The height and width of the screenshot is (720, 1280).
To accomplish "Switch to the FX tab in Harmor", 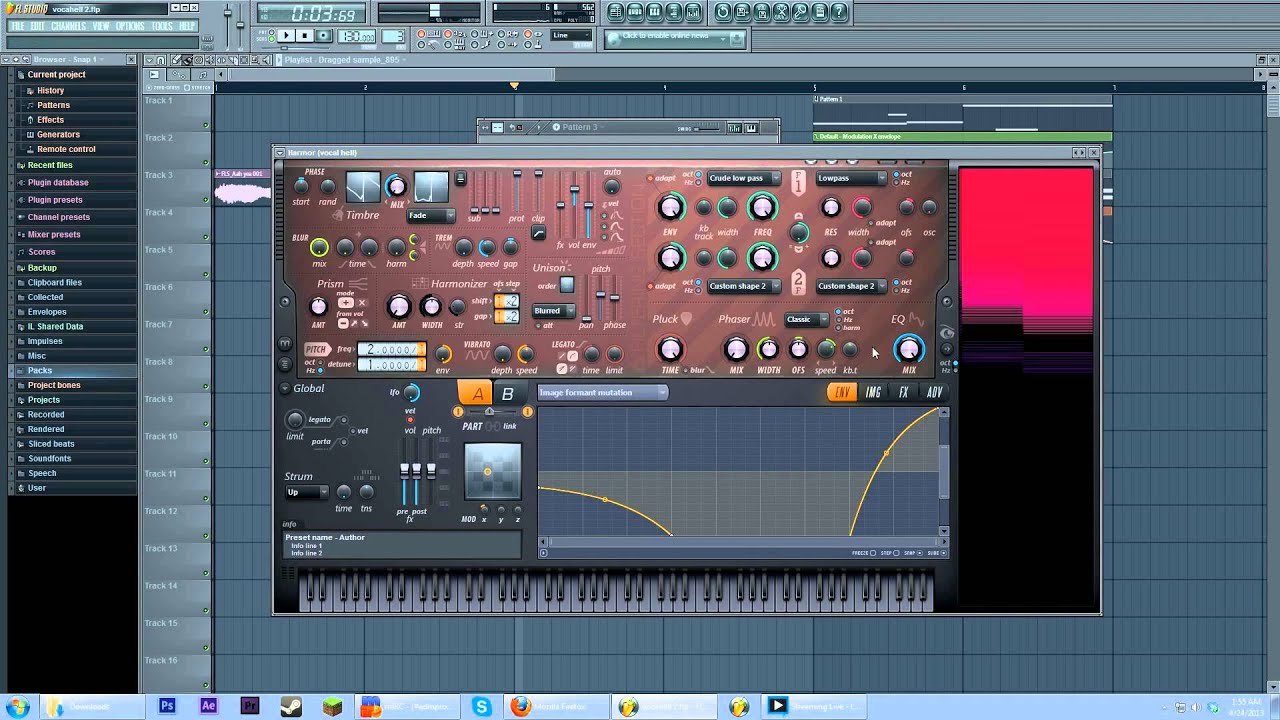I will [903, 393].
